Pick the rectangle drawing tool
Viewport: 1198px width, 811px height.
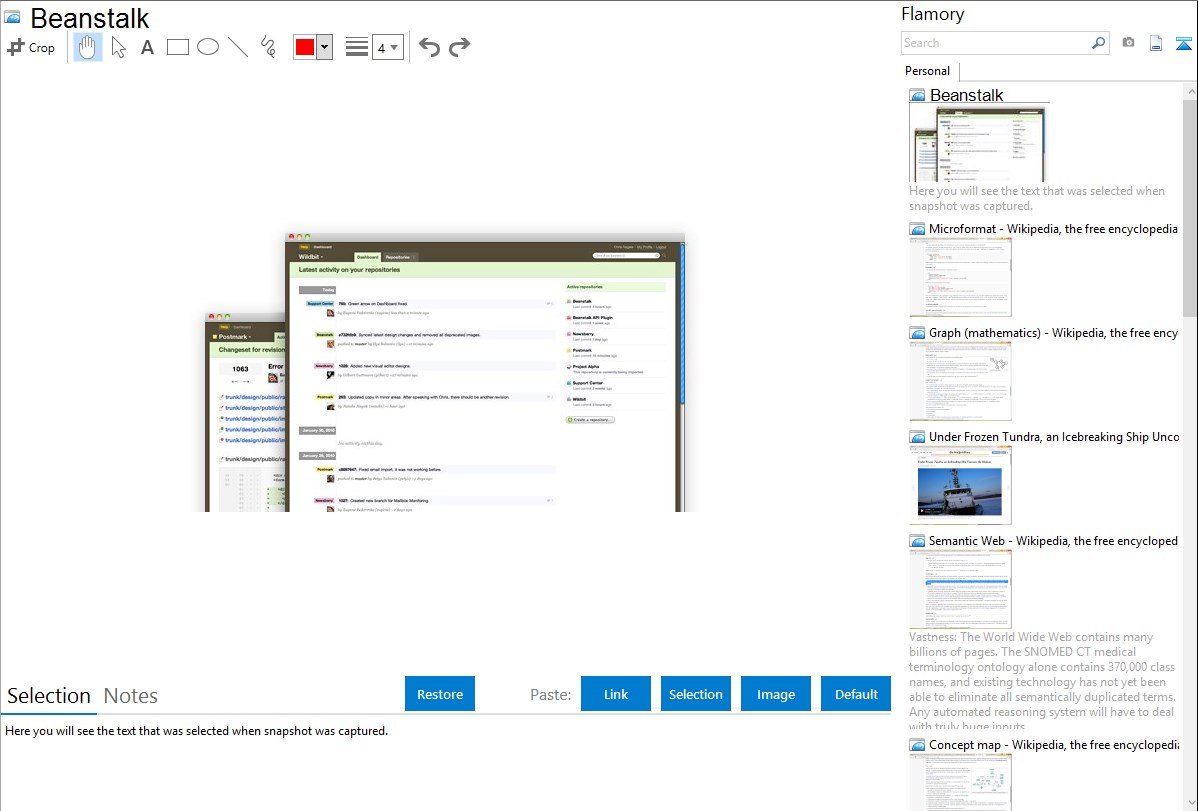coord(178,47)
